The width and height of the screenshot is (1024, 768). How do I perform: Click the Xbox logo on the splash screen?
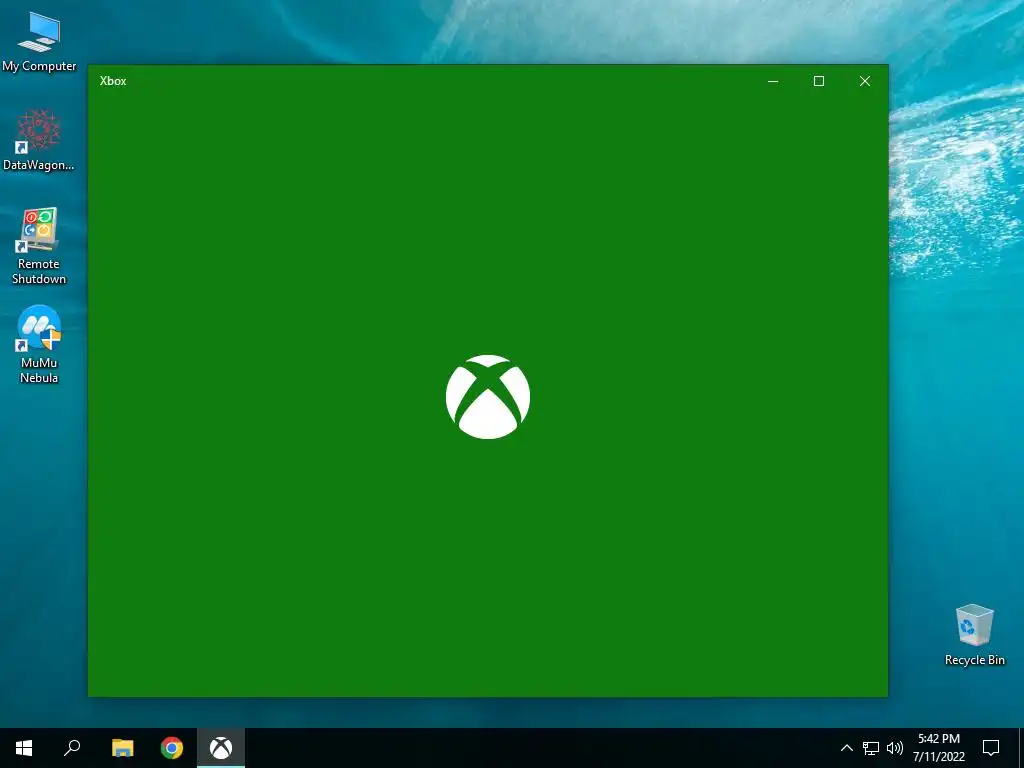(488, 396)
